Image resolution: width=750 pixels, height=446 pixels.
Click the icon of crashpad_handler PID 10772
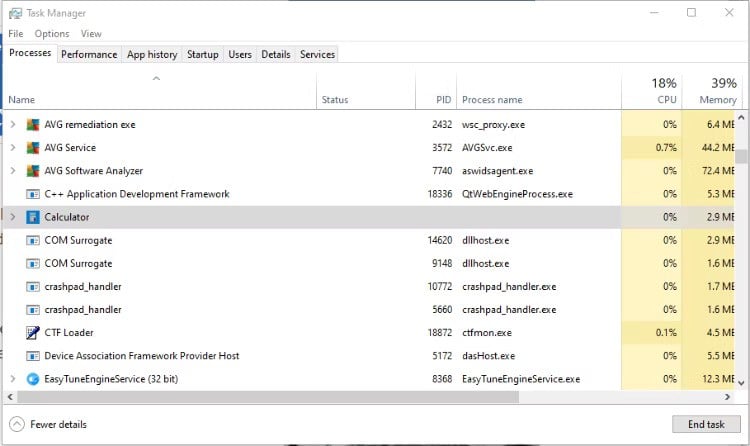coord(33,287)
